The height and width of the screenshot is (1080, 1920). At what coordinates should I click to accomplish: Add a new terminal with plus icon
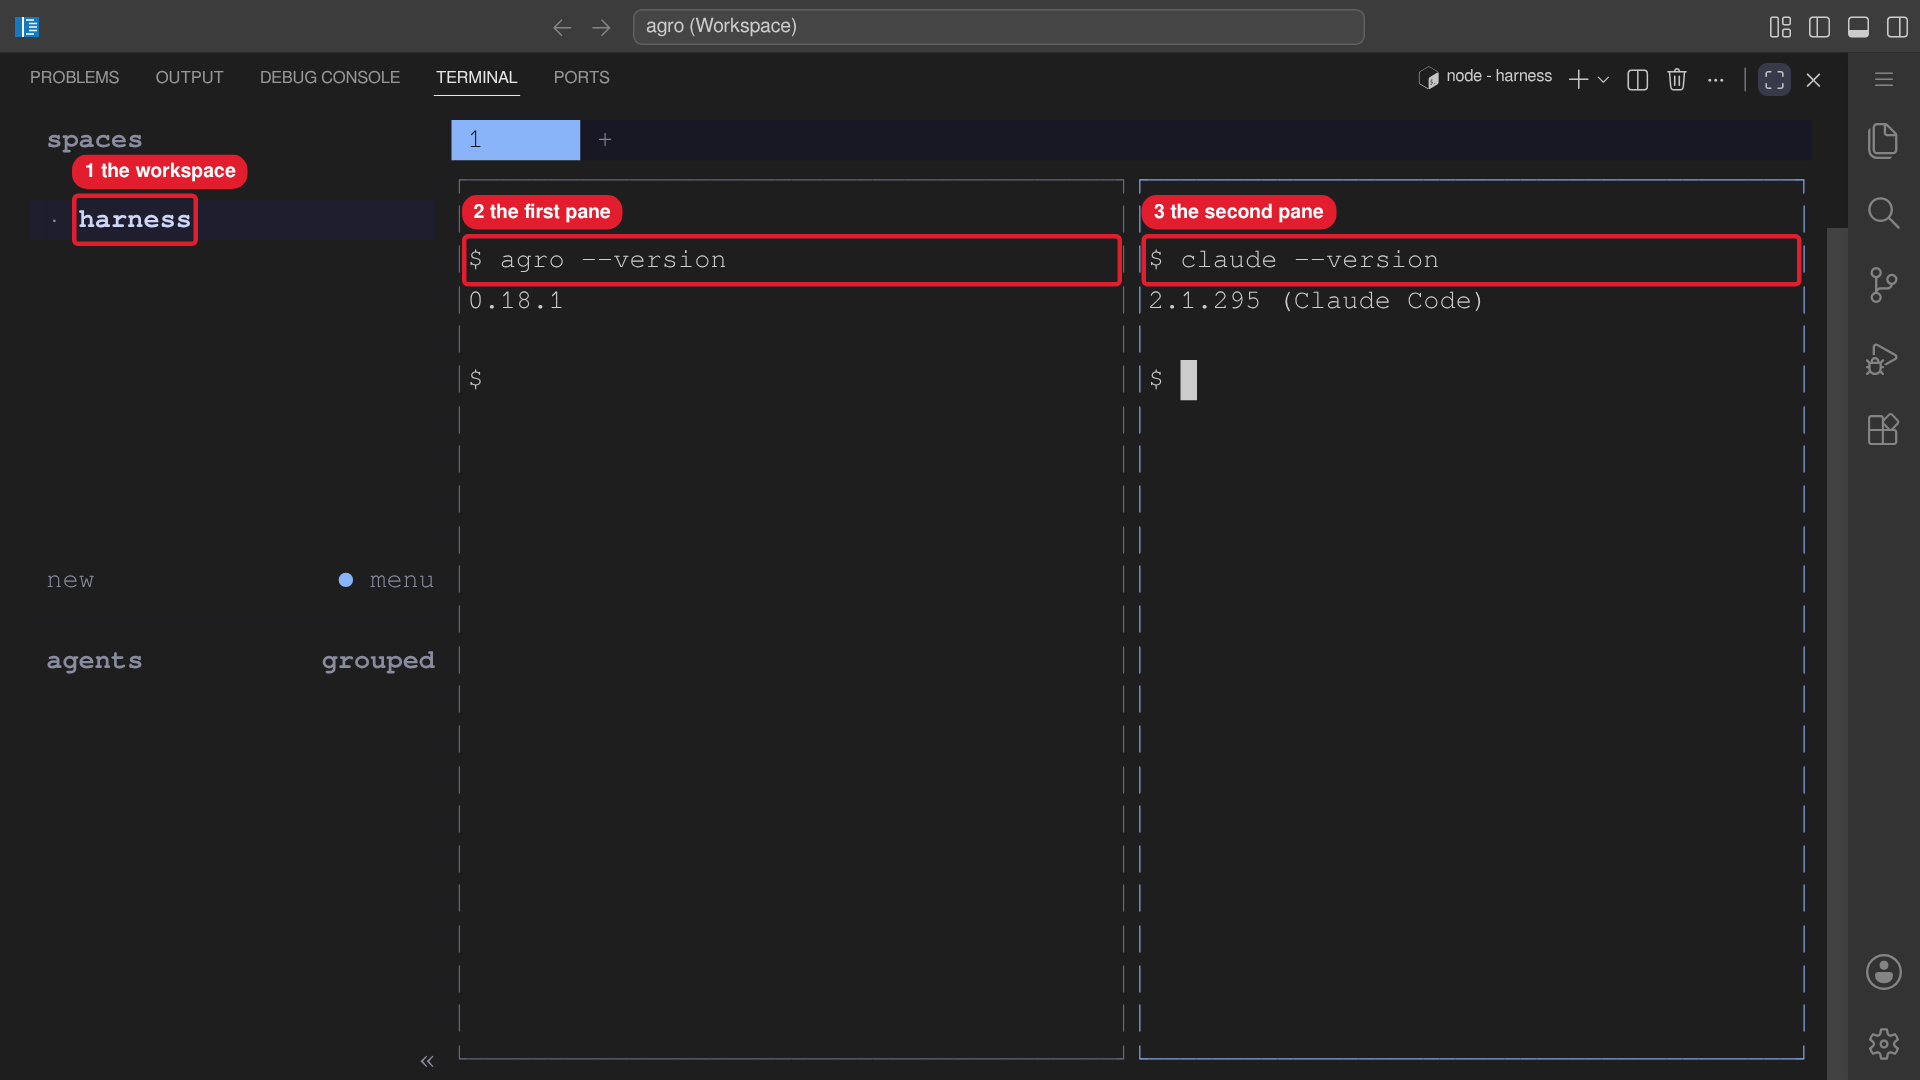(1578, 80)
